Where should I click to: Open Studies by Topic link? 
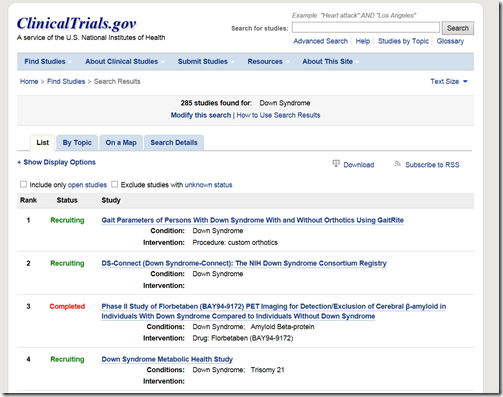[403, 41]
